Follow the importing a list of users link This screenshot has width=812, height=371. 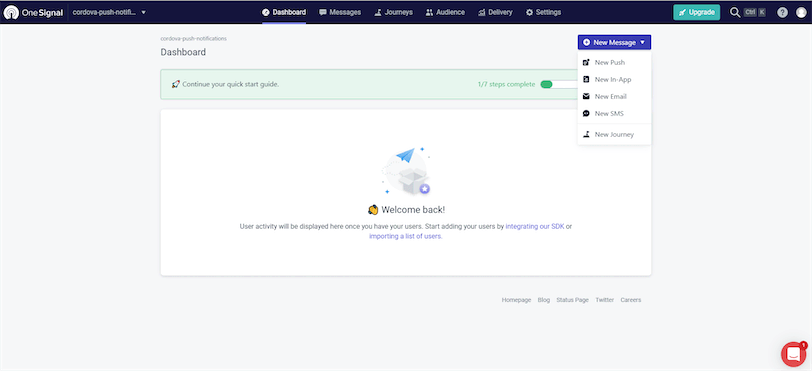tap(405, 236)
